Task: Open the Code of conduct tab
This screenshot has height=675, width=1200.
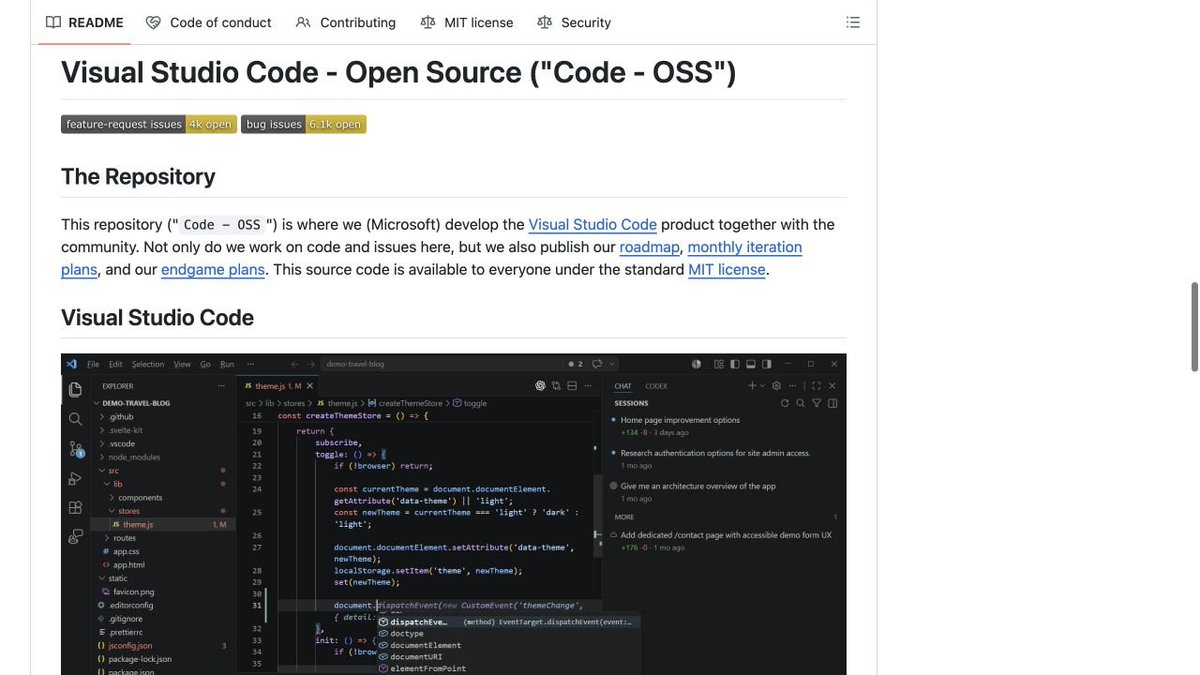Action: tap(209, 22)
